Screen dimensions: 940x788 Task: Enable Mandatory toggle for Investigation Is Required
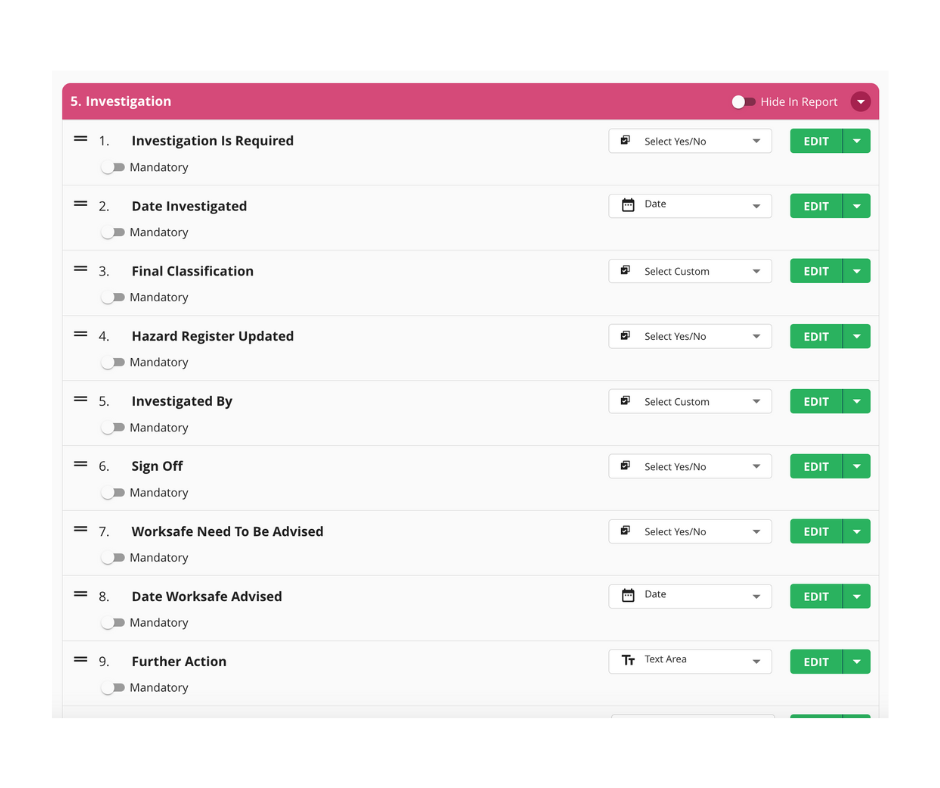click(x=113, y=168)
